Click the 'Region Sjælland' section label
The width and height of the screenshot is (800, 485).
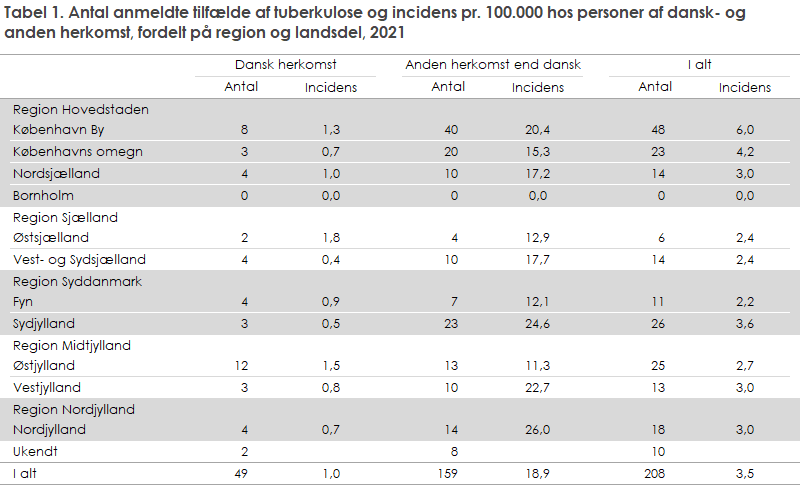(65, 218)
